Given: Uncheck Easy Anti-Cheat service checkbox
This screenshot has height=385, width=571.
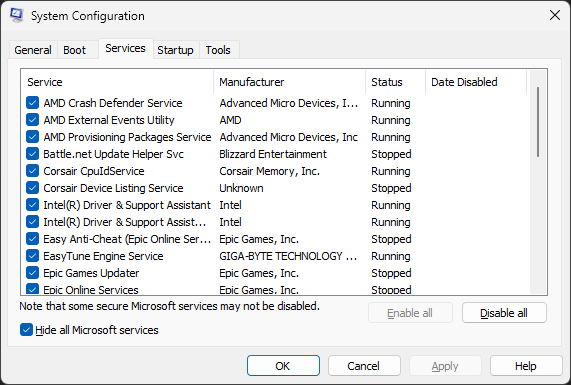Looking at the screenshot, I should [x=32, y=239].
